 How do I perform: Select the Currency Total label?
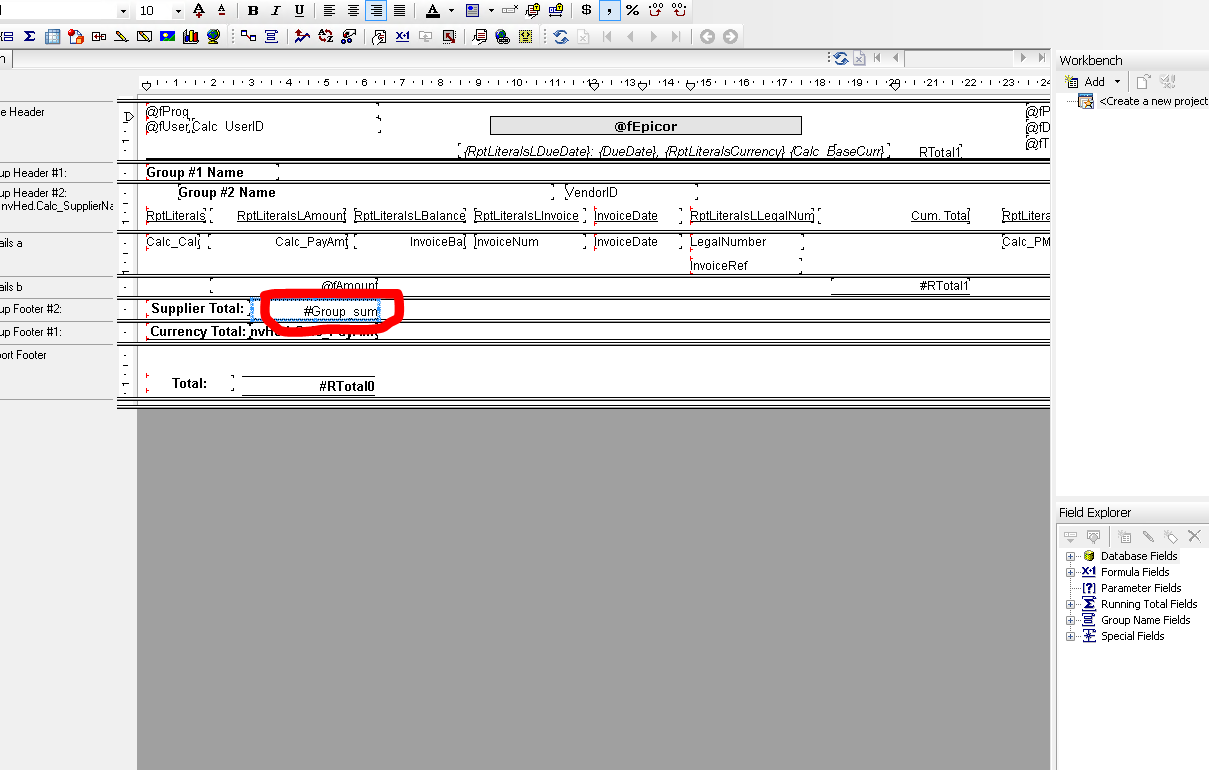click(198, 331)
